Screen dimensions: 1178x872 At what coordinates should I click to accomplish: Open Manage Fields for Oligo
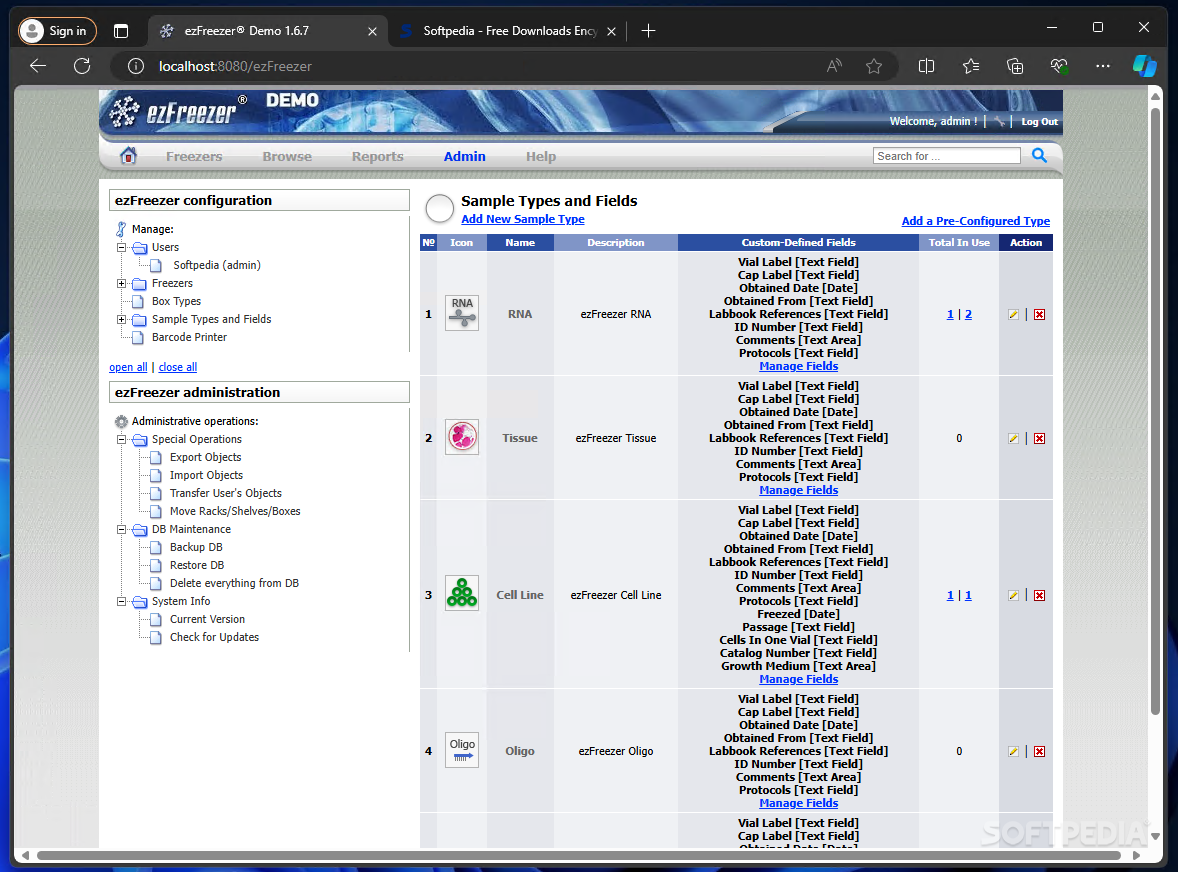(x=799, y=804)
